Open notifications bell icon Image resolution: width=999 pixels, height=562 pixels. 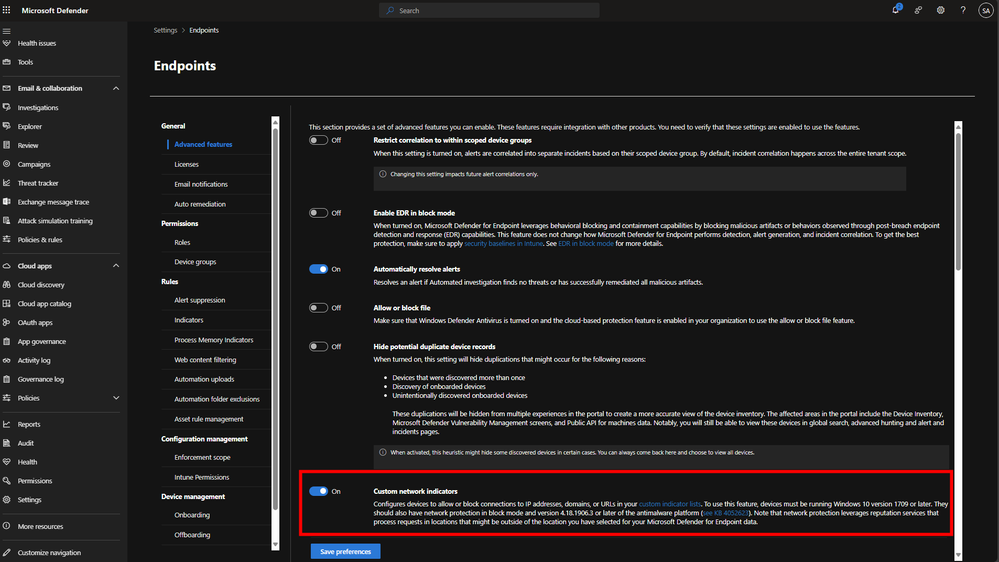click(896, 10)
